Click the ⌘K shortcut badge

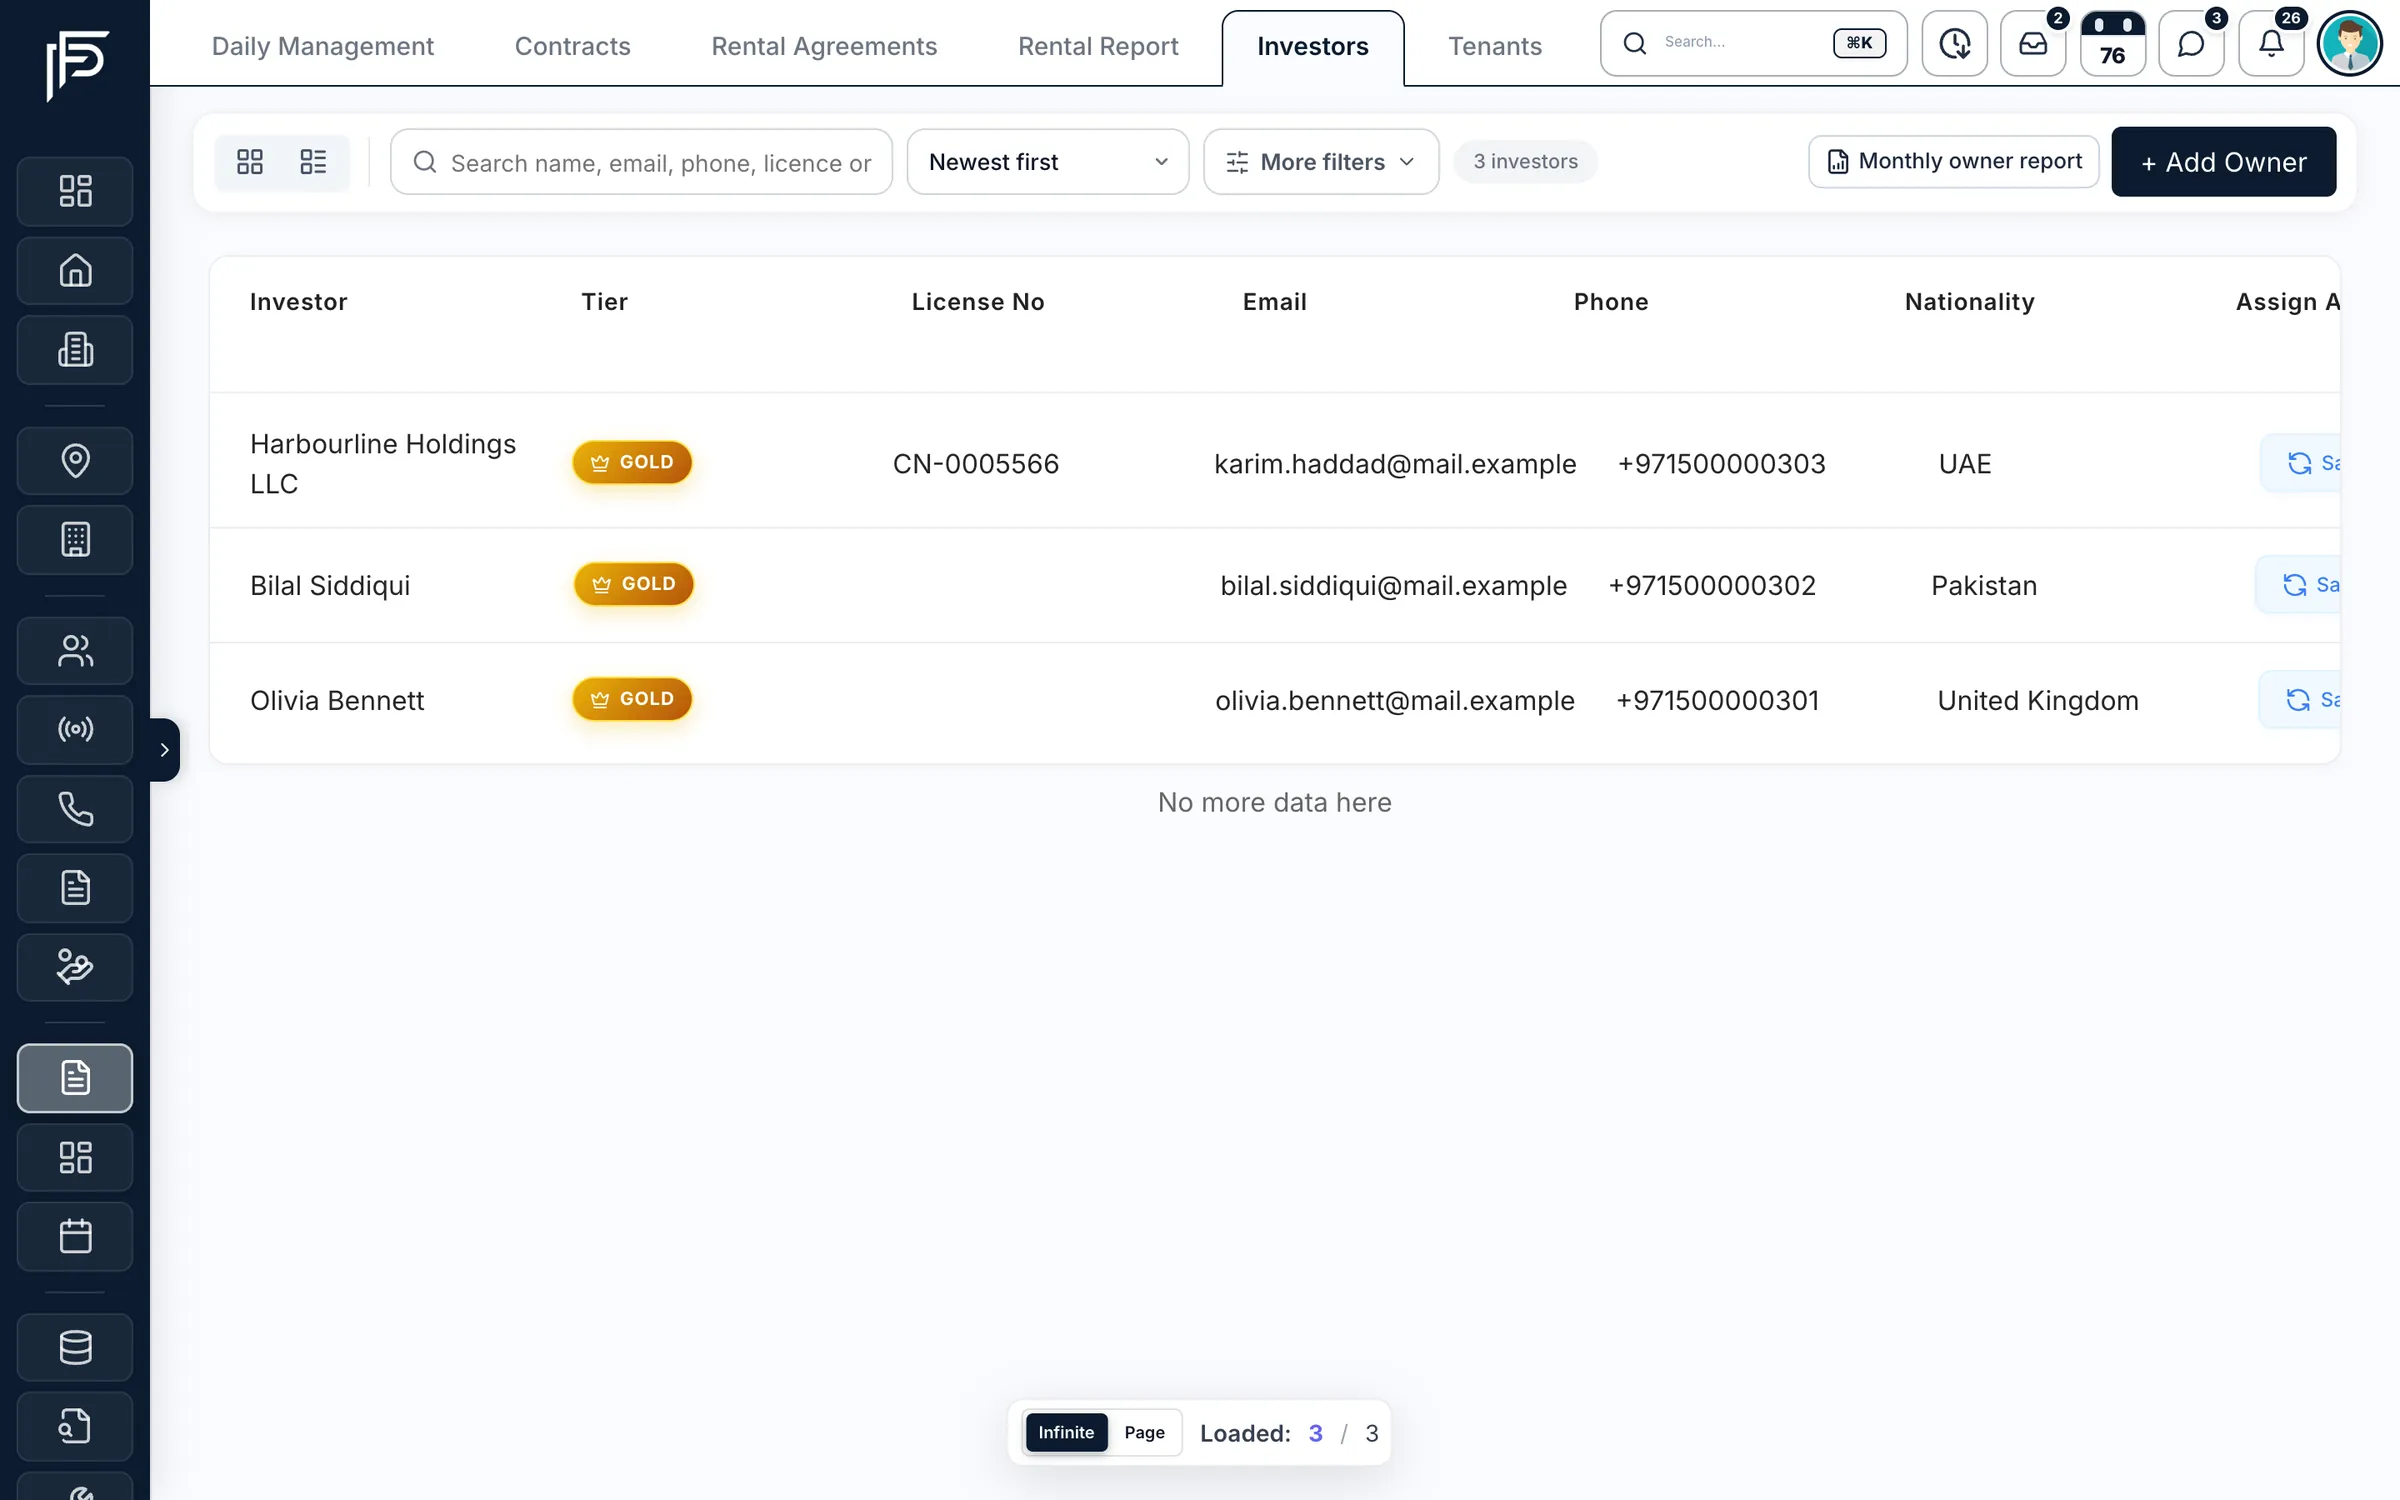pos(1859,43)
